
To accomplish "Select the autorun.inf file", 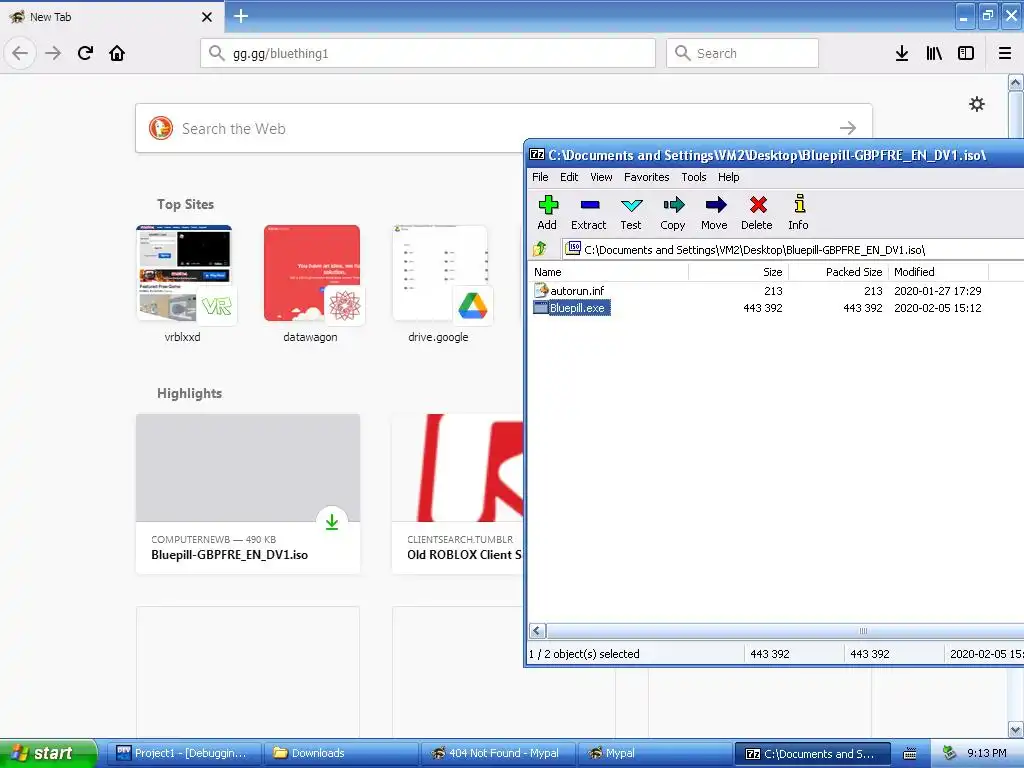I will [x=569, y=291].
